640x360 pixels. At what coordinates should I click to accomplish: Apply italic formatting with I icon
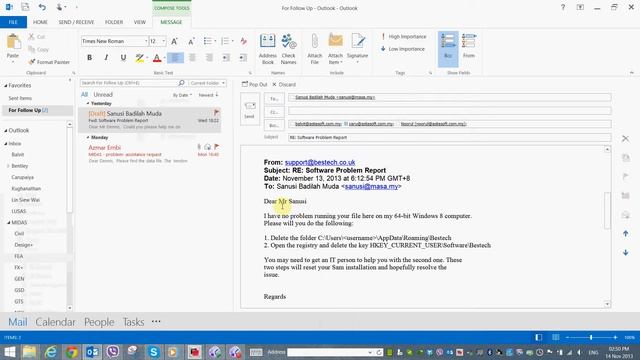(106, 58)
